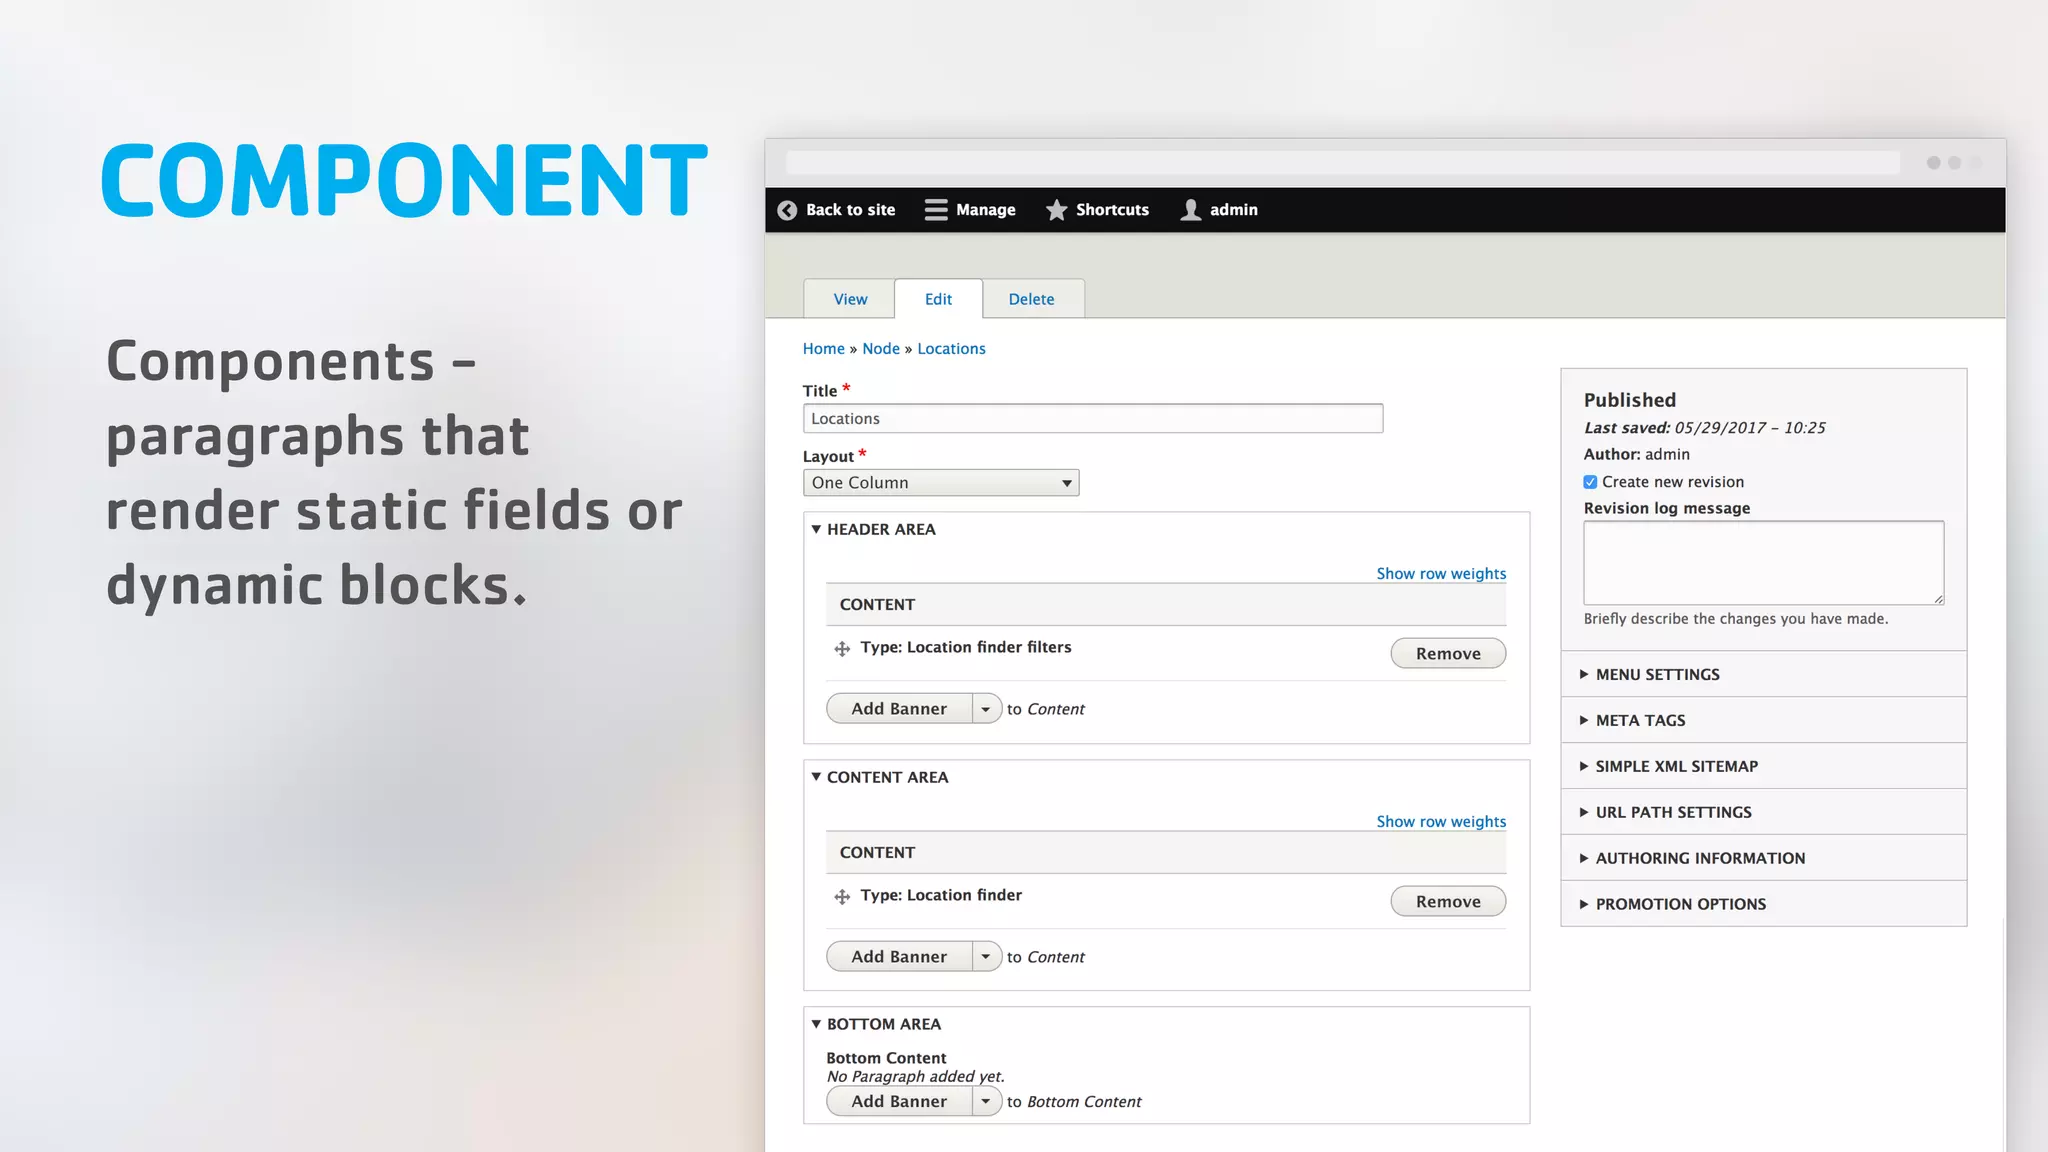Click the 'Briefly describe the changes' hint
Image resolution: width=2048 pixels, height=1152 pixels.
tap(1736, 619)
